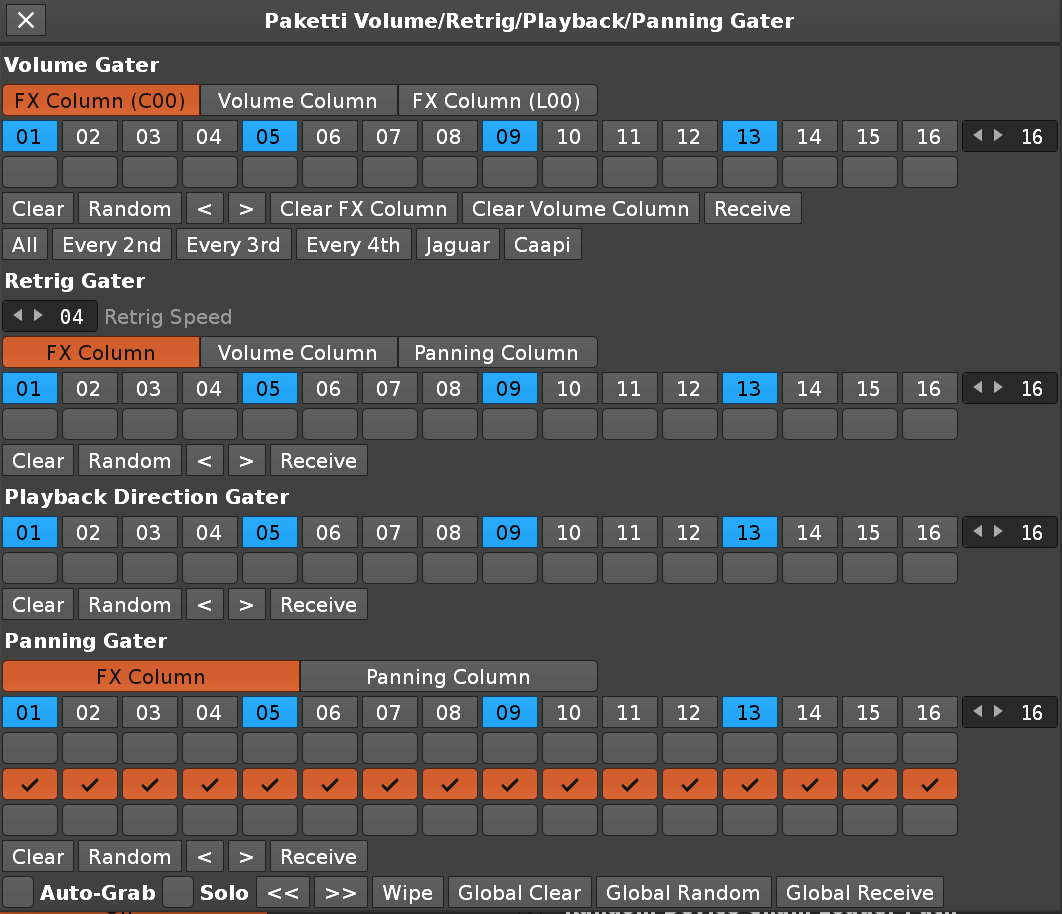Screen dimensions: 1062x914
Task: Click the global >> shift button
Action: coord(341,893)
